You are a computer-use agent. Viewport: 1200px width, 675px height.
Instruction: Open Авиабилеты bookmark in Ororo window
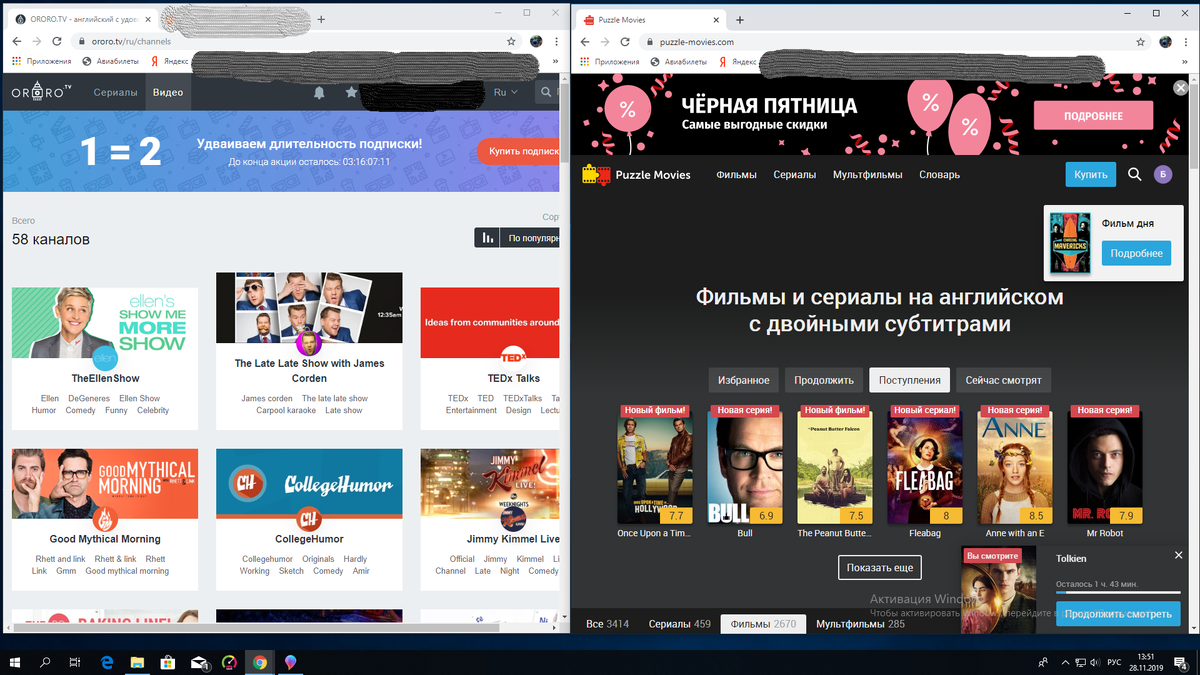109,61
